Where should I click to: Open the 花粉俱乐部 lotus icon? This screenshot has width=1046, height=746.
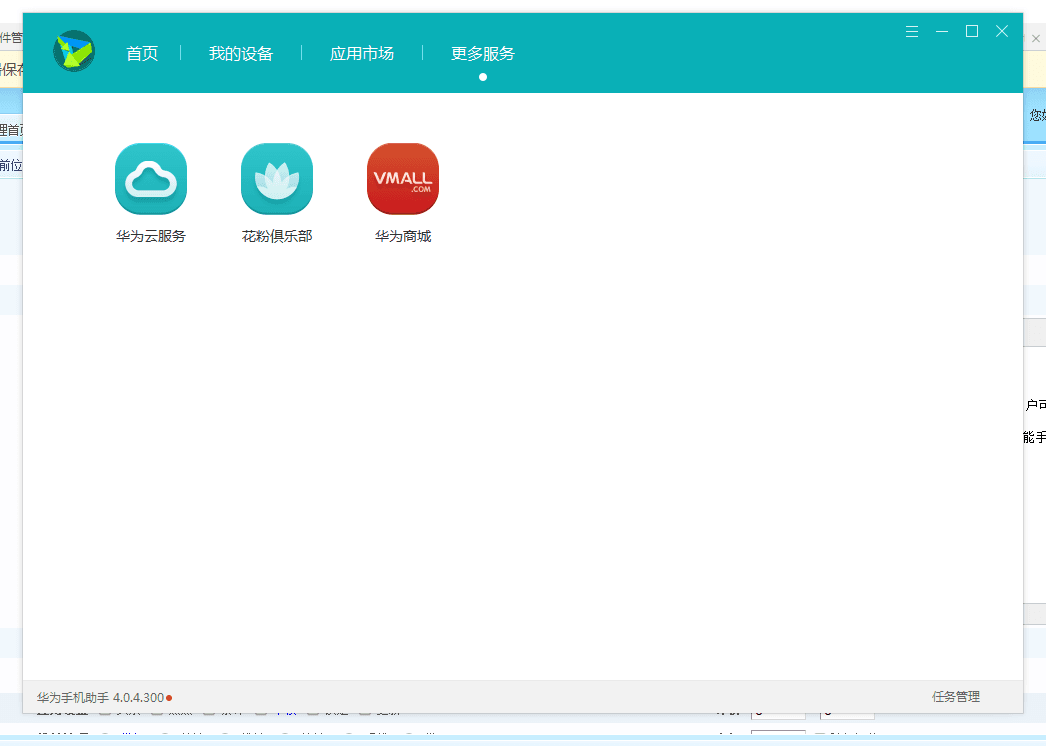(x=277, y=179)
